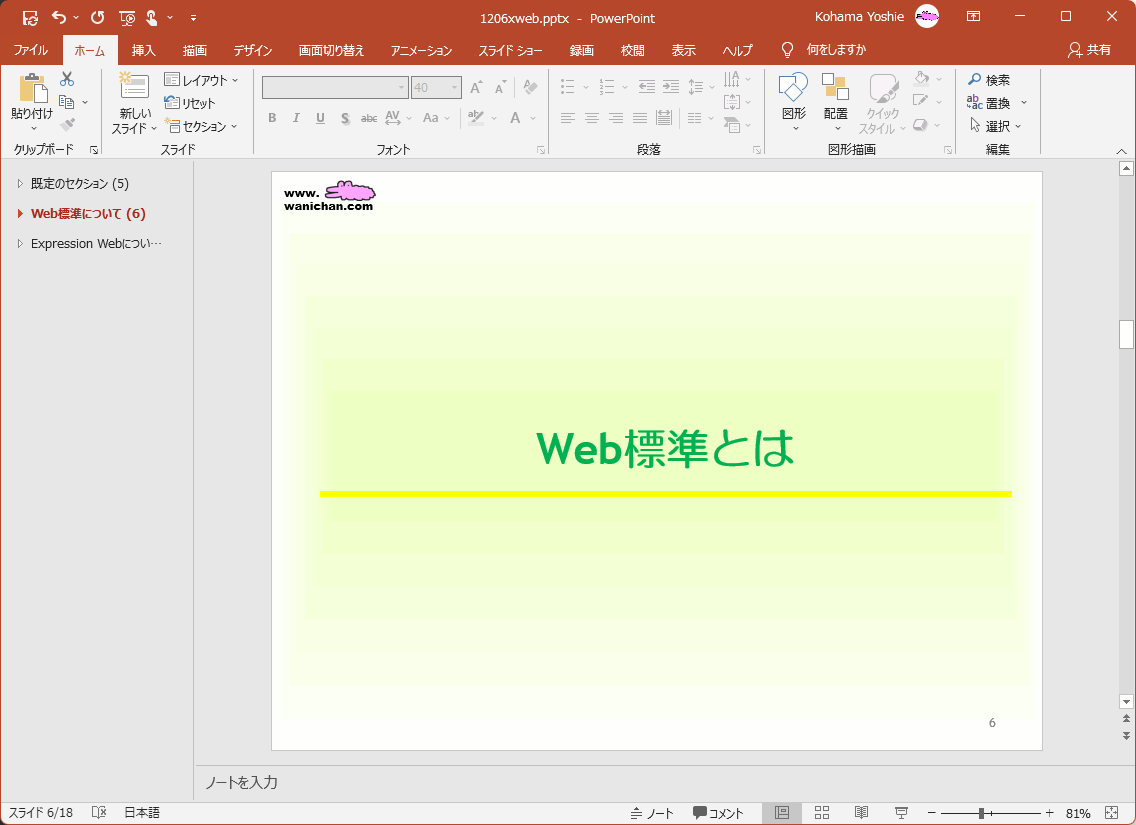This screenshot has height=825, width=1136.
Task: Apply numbered list formatting
Action: (x=607, y=87)
